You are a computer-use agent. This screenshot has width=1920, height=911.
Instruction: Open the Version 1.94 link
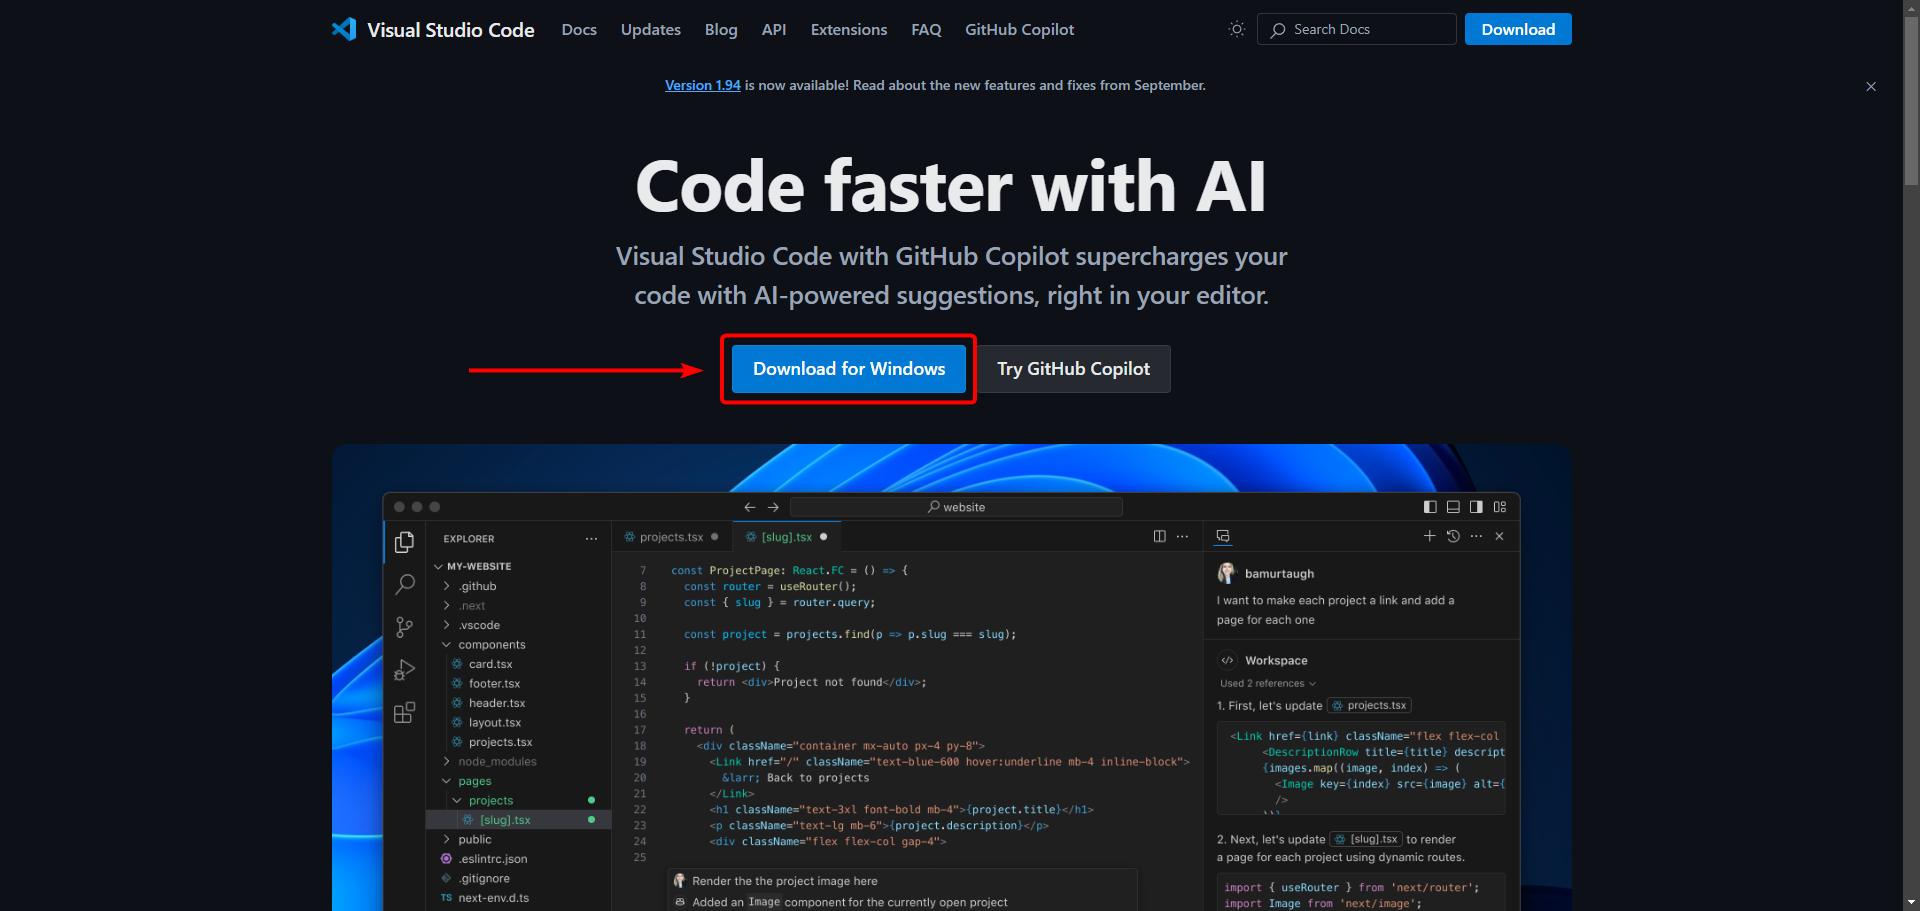coord(702,85)
